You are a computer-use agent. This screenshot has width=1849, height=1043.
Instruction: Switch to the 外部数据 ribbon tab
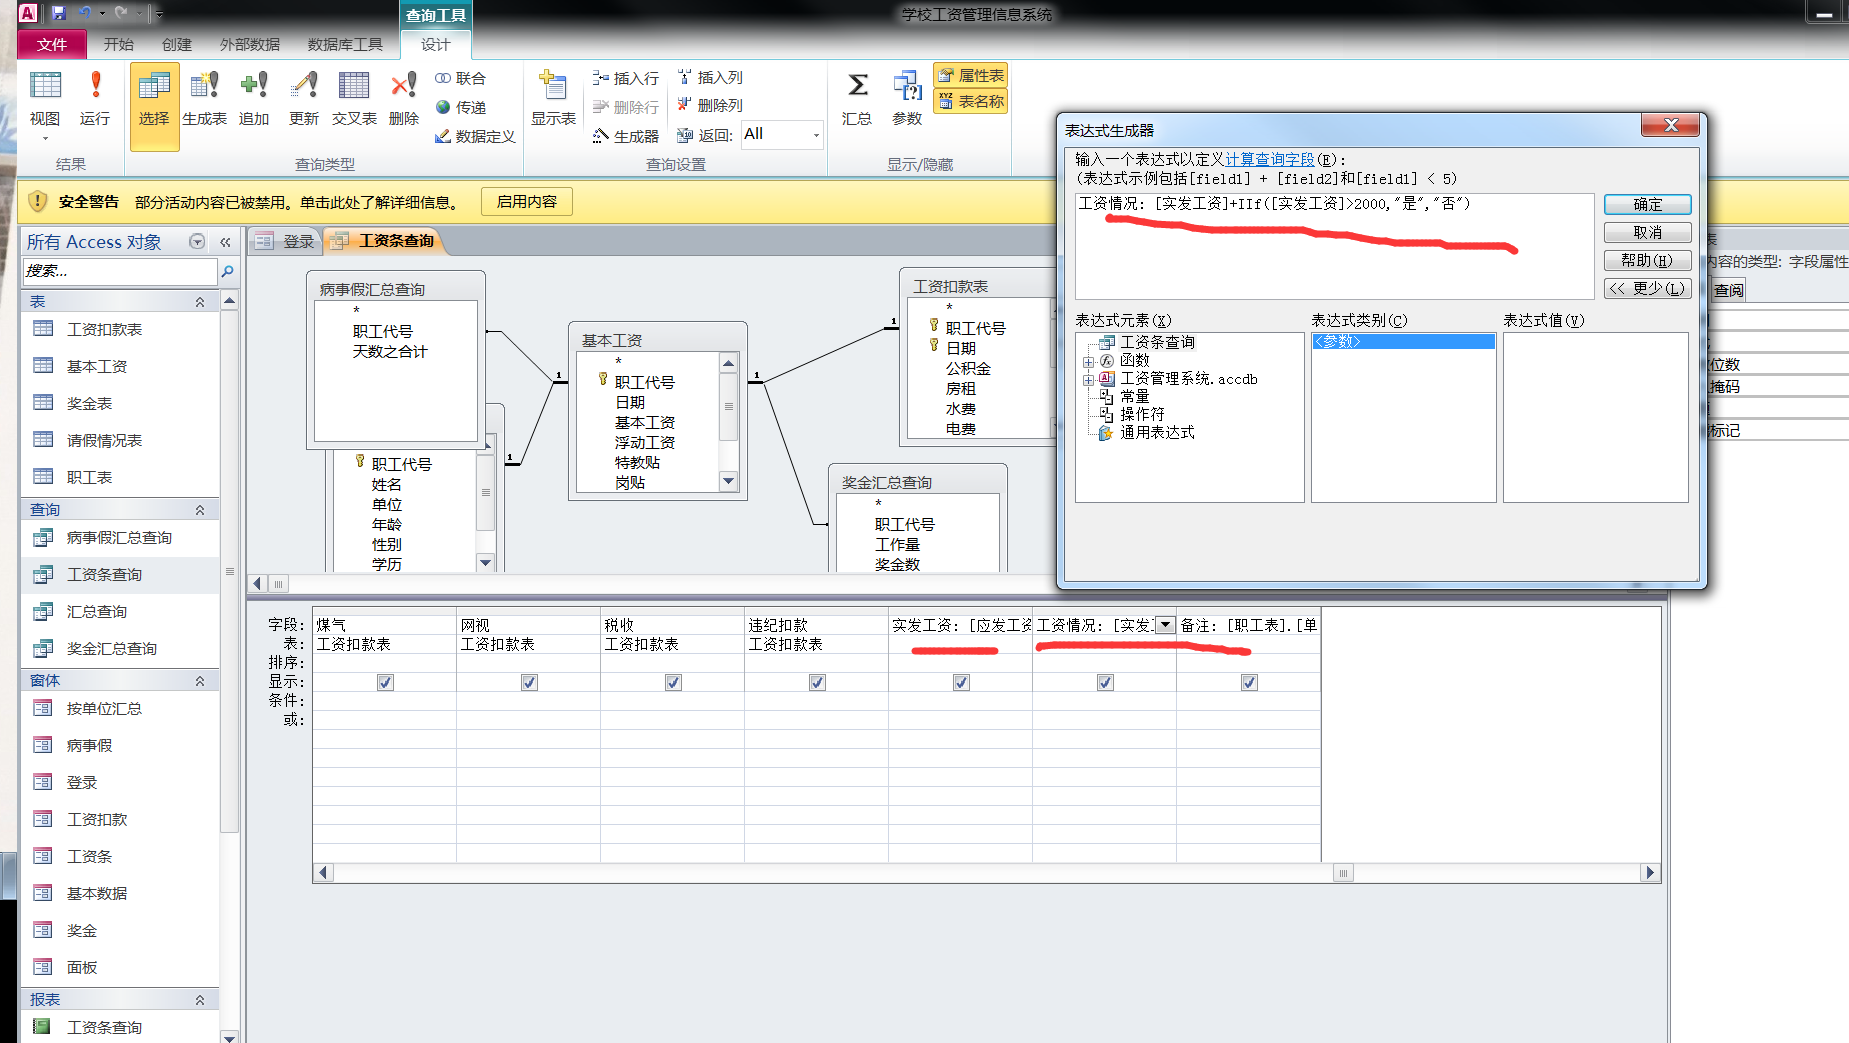250,44
